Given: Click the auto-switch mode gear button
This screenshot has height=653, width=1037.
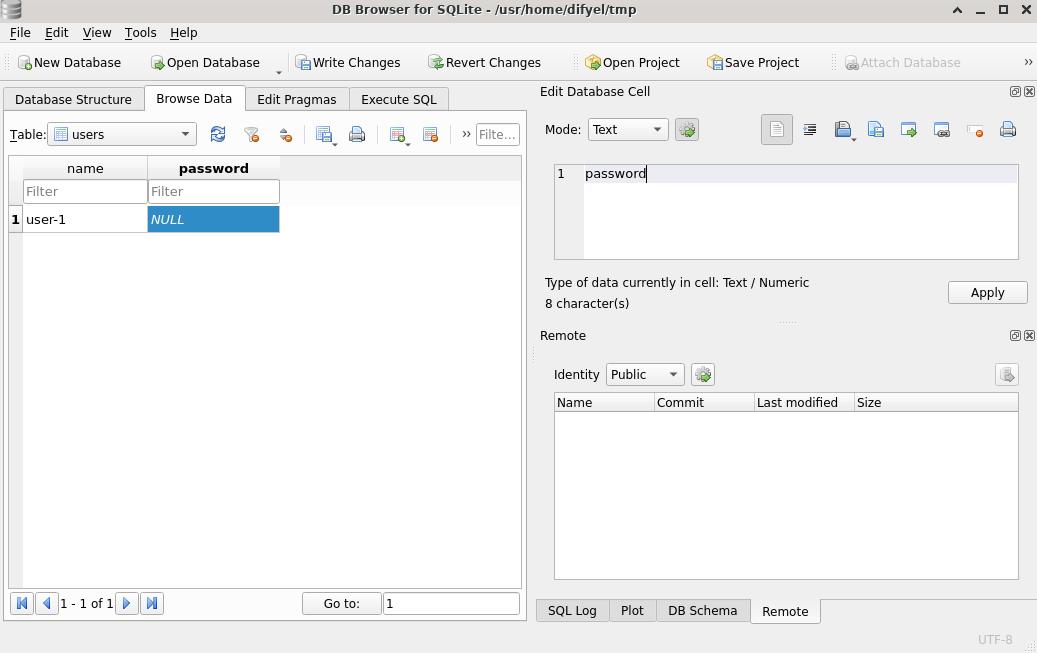Looking at the screenshot, I should 687,130.
